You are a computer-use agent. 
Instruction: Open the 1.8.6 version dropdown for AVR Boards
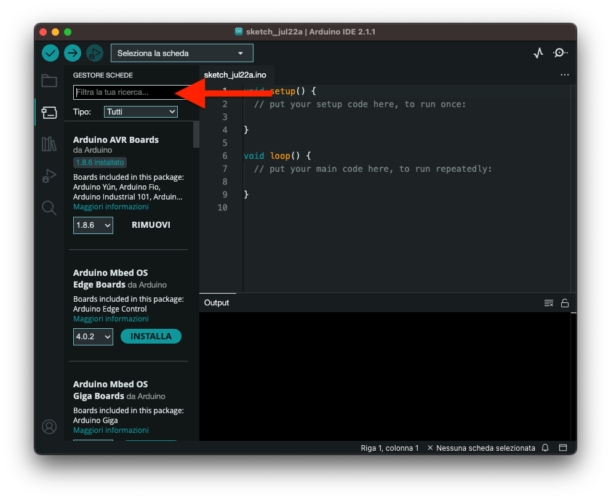pyautogui.click(x=93, y=225)
